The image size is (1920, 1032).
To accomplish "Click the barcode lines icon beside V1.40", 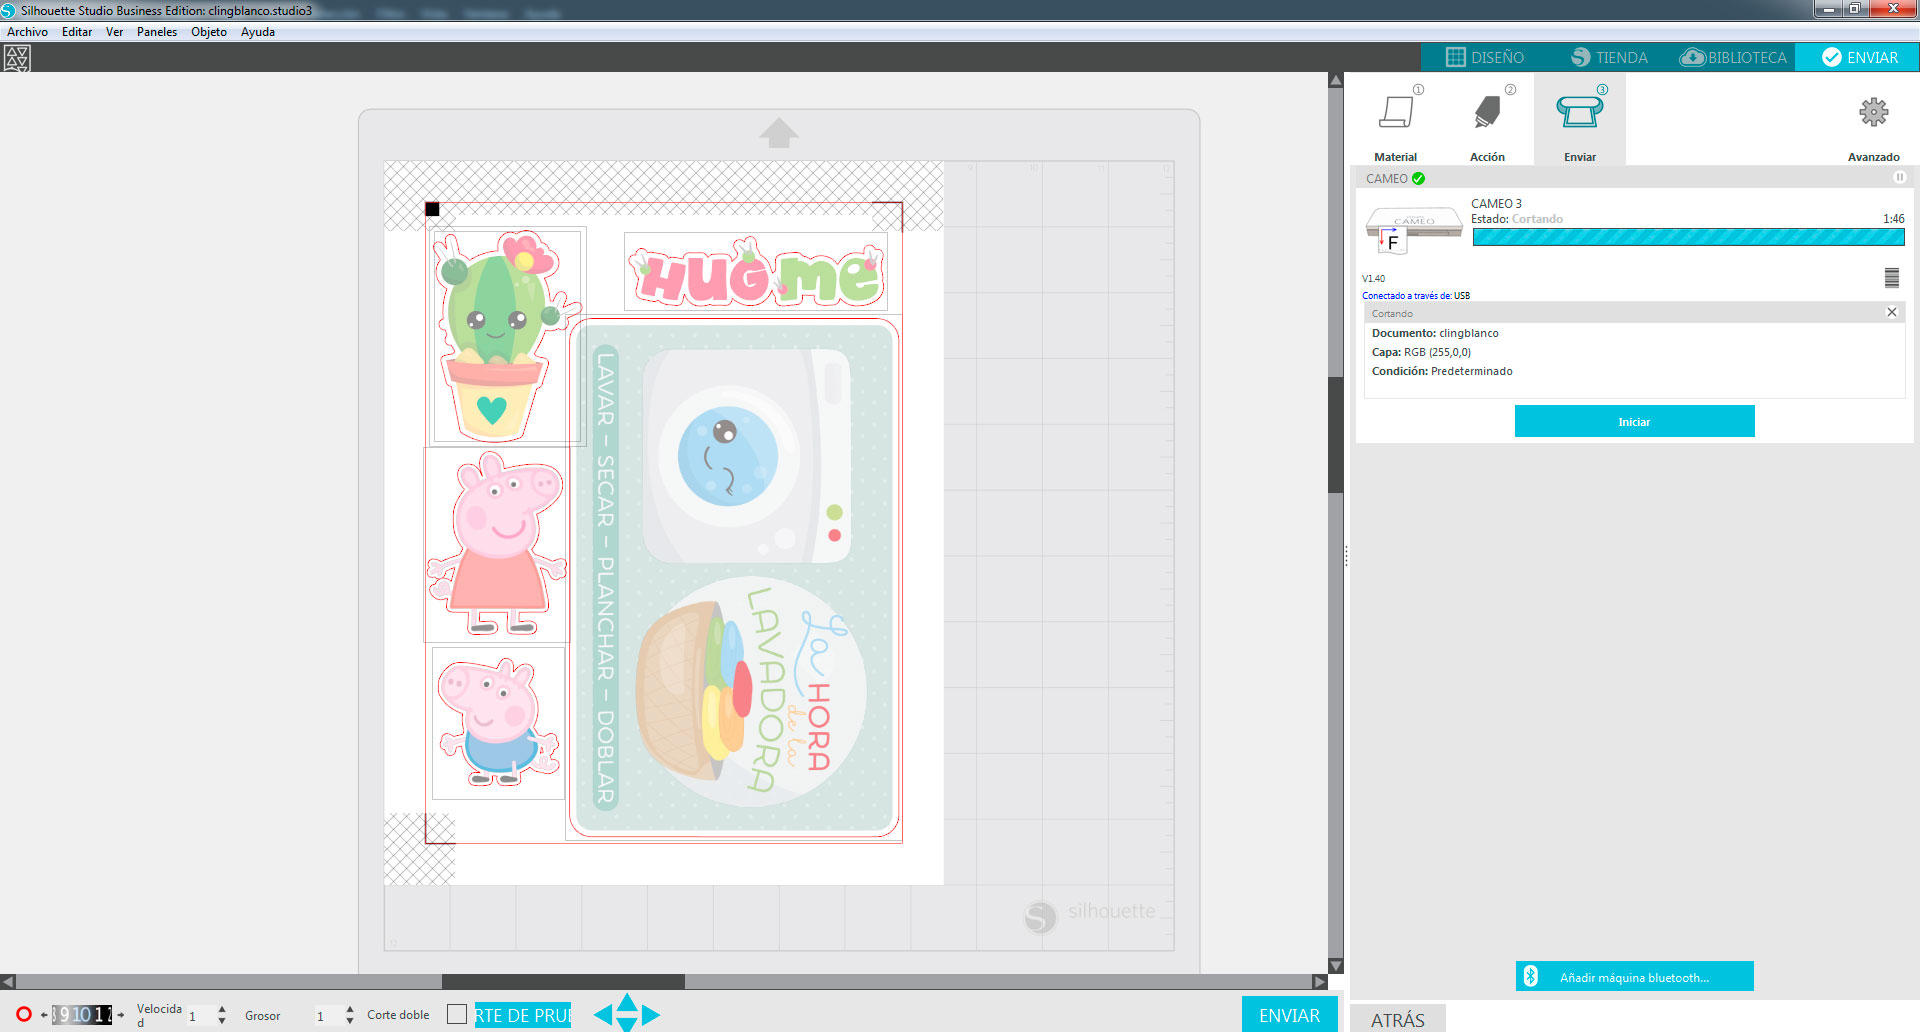I will pos(1891,277).
